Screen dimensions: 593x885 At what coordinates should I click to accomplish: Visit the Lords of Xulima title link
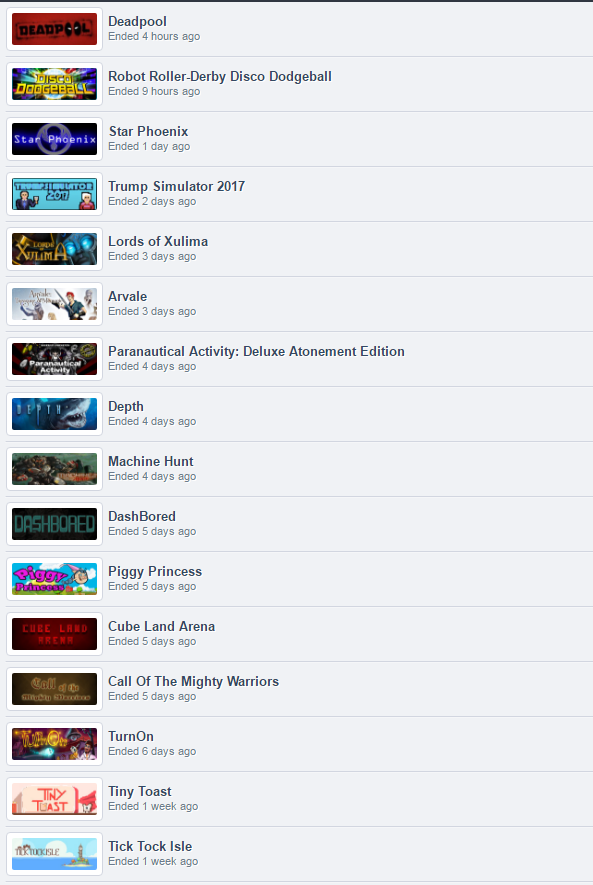click(x=158, y=242)
